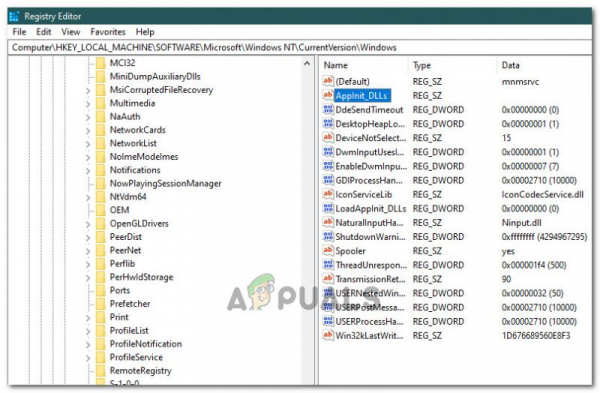
Task: Expand the Perflib registry key
Action: (88, 264)
